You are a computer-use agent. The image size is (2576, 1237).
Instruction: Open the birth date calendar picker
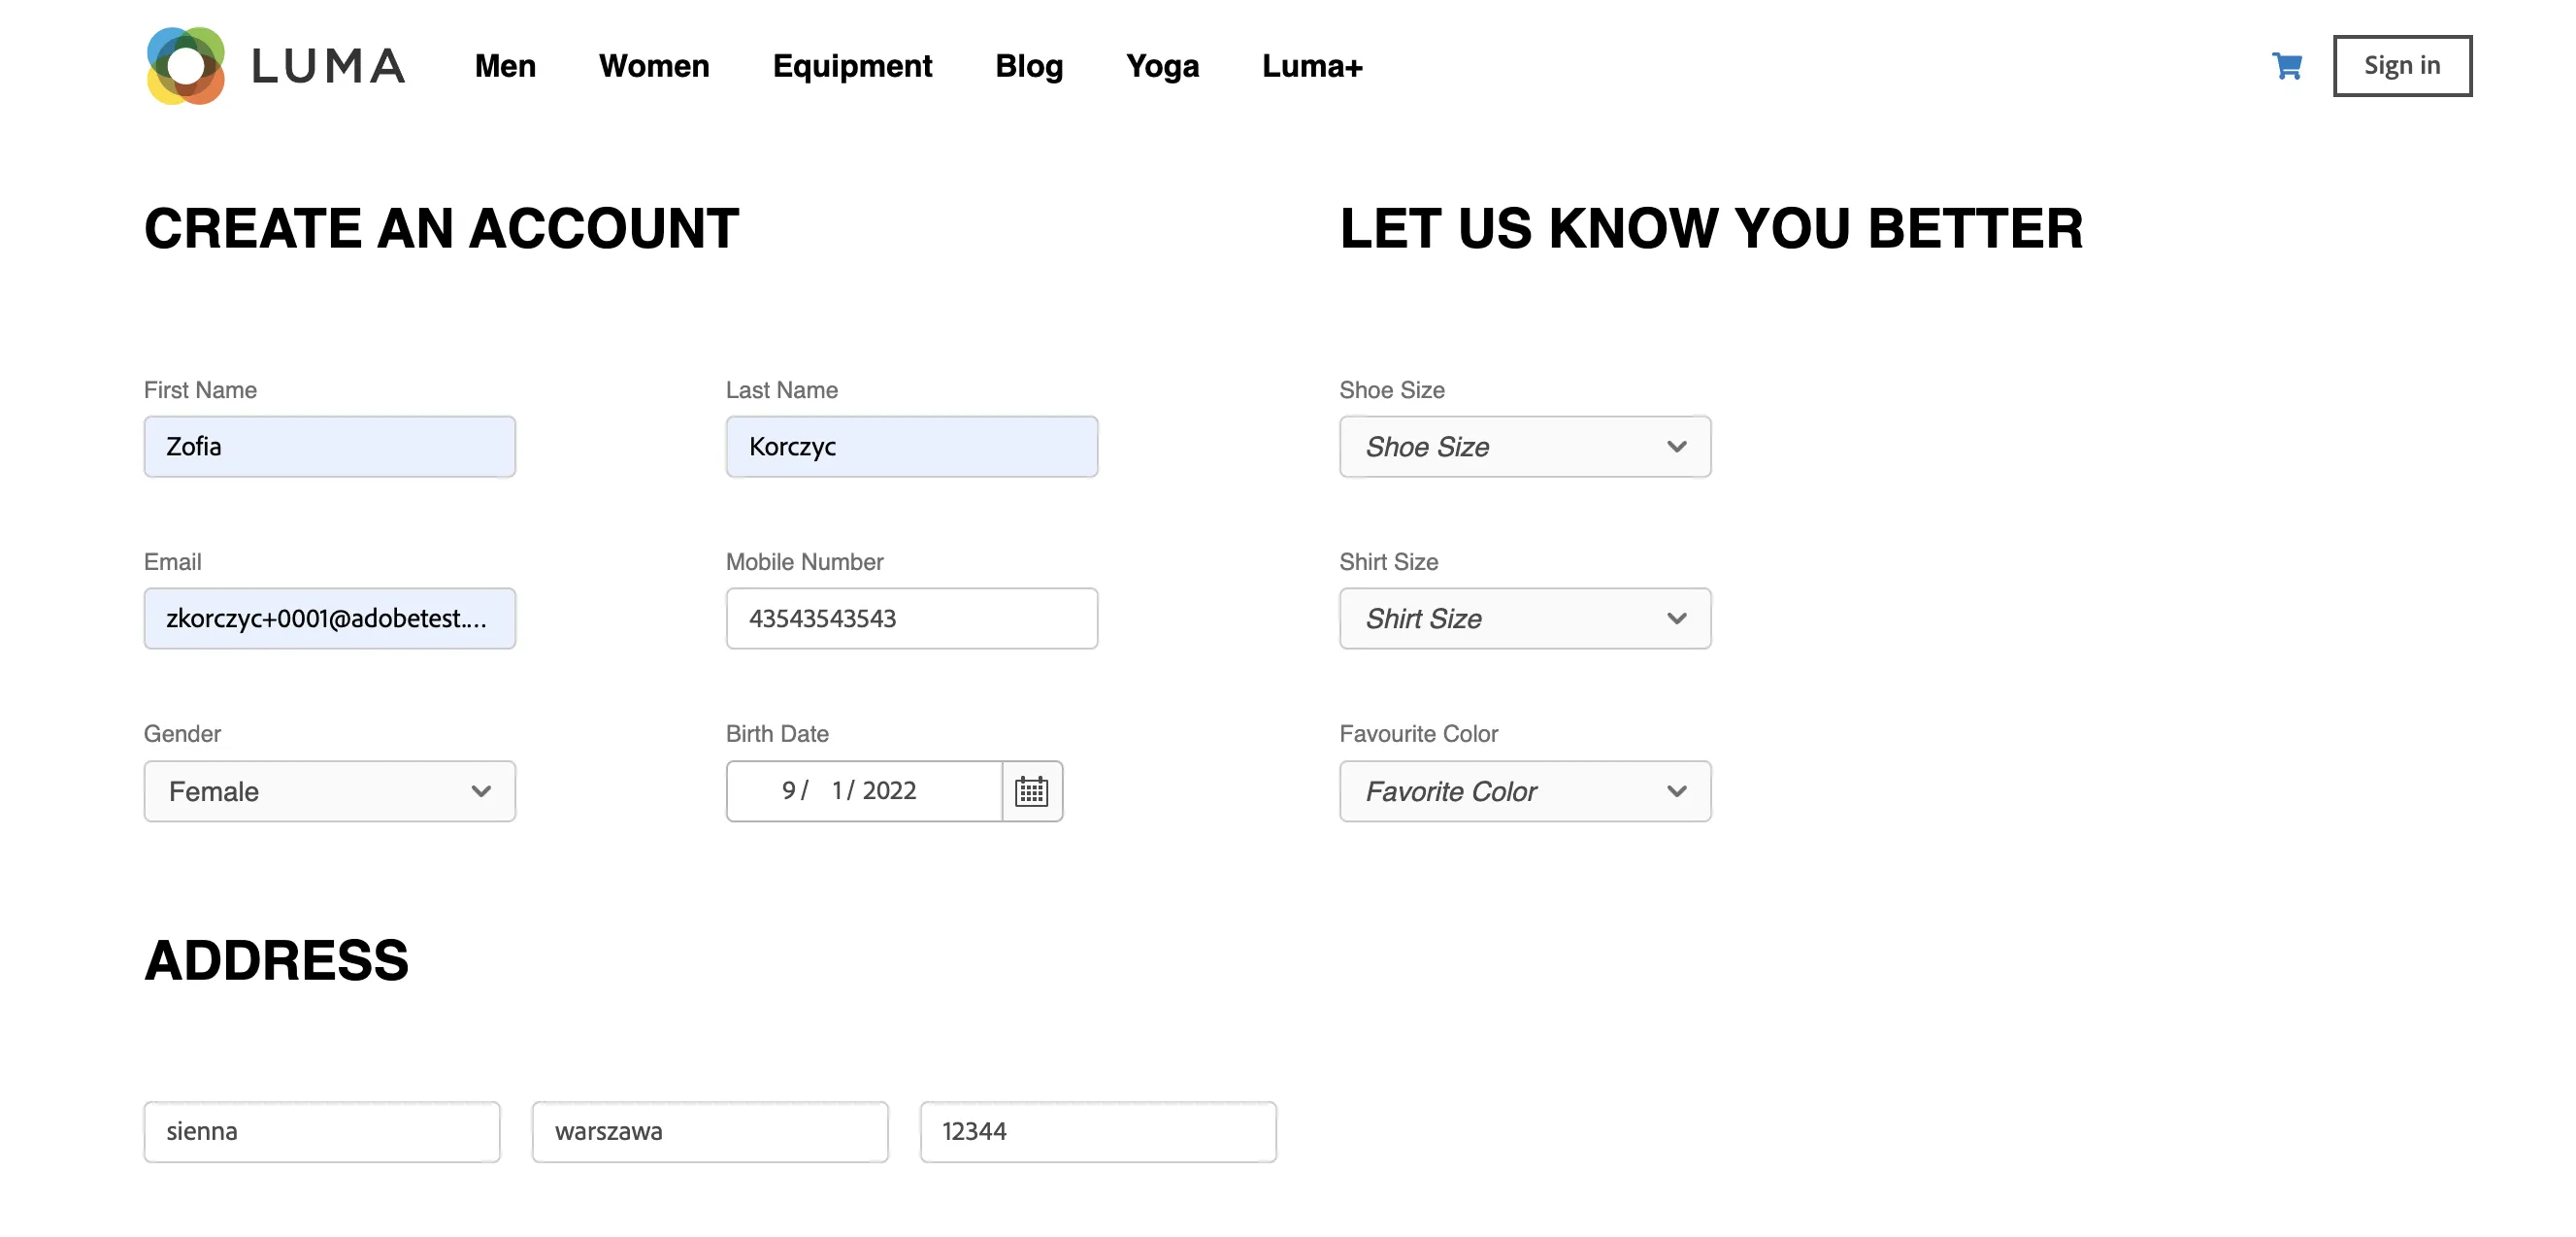tap(1031, 791)
